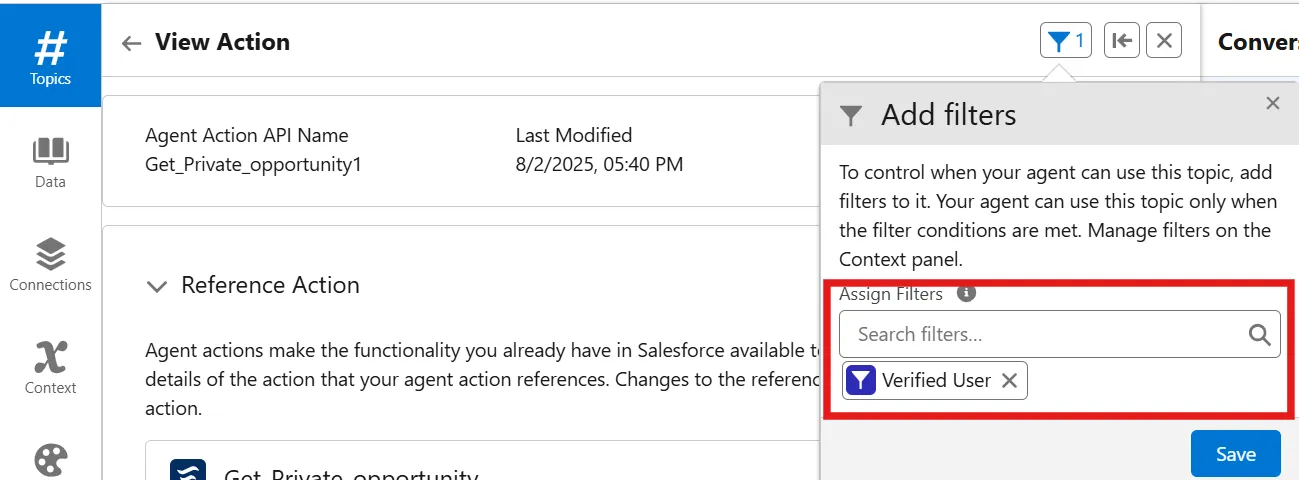Go to Connections in the sidebar
Viewport: 1299px width, 480px height.
(50, 265)
